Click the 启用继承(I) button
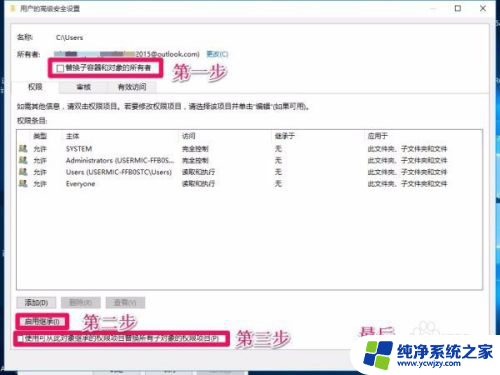The height and width of the screenshot is (375, 500). pyautogui.click(x=42, y=321)
